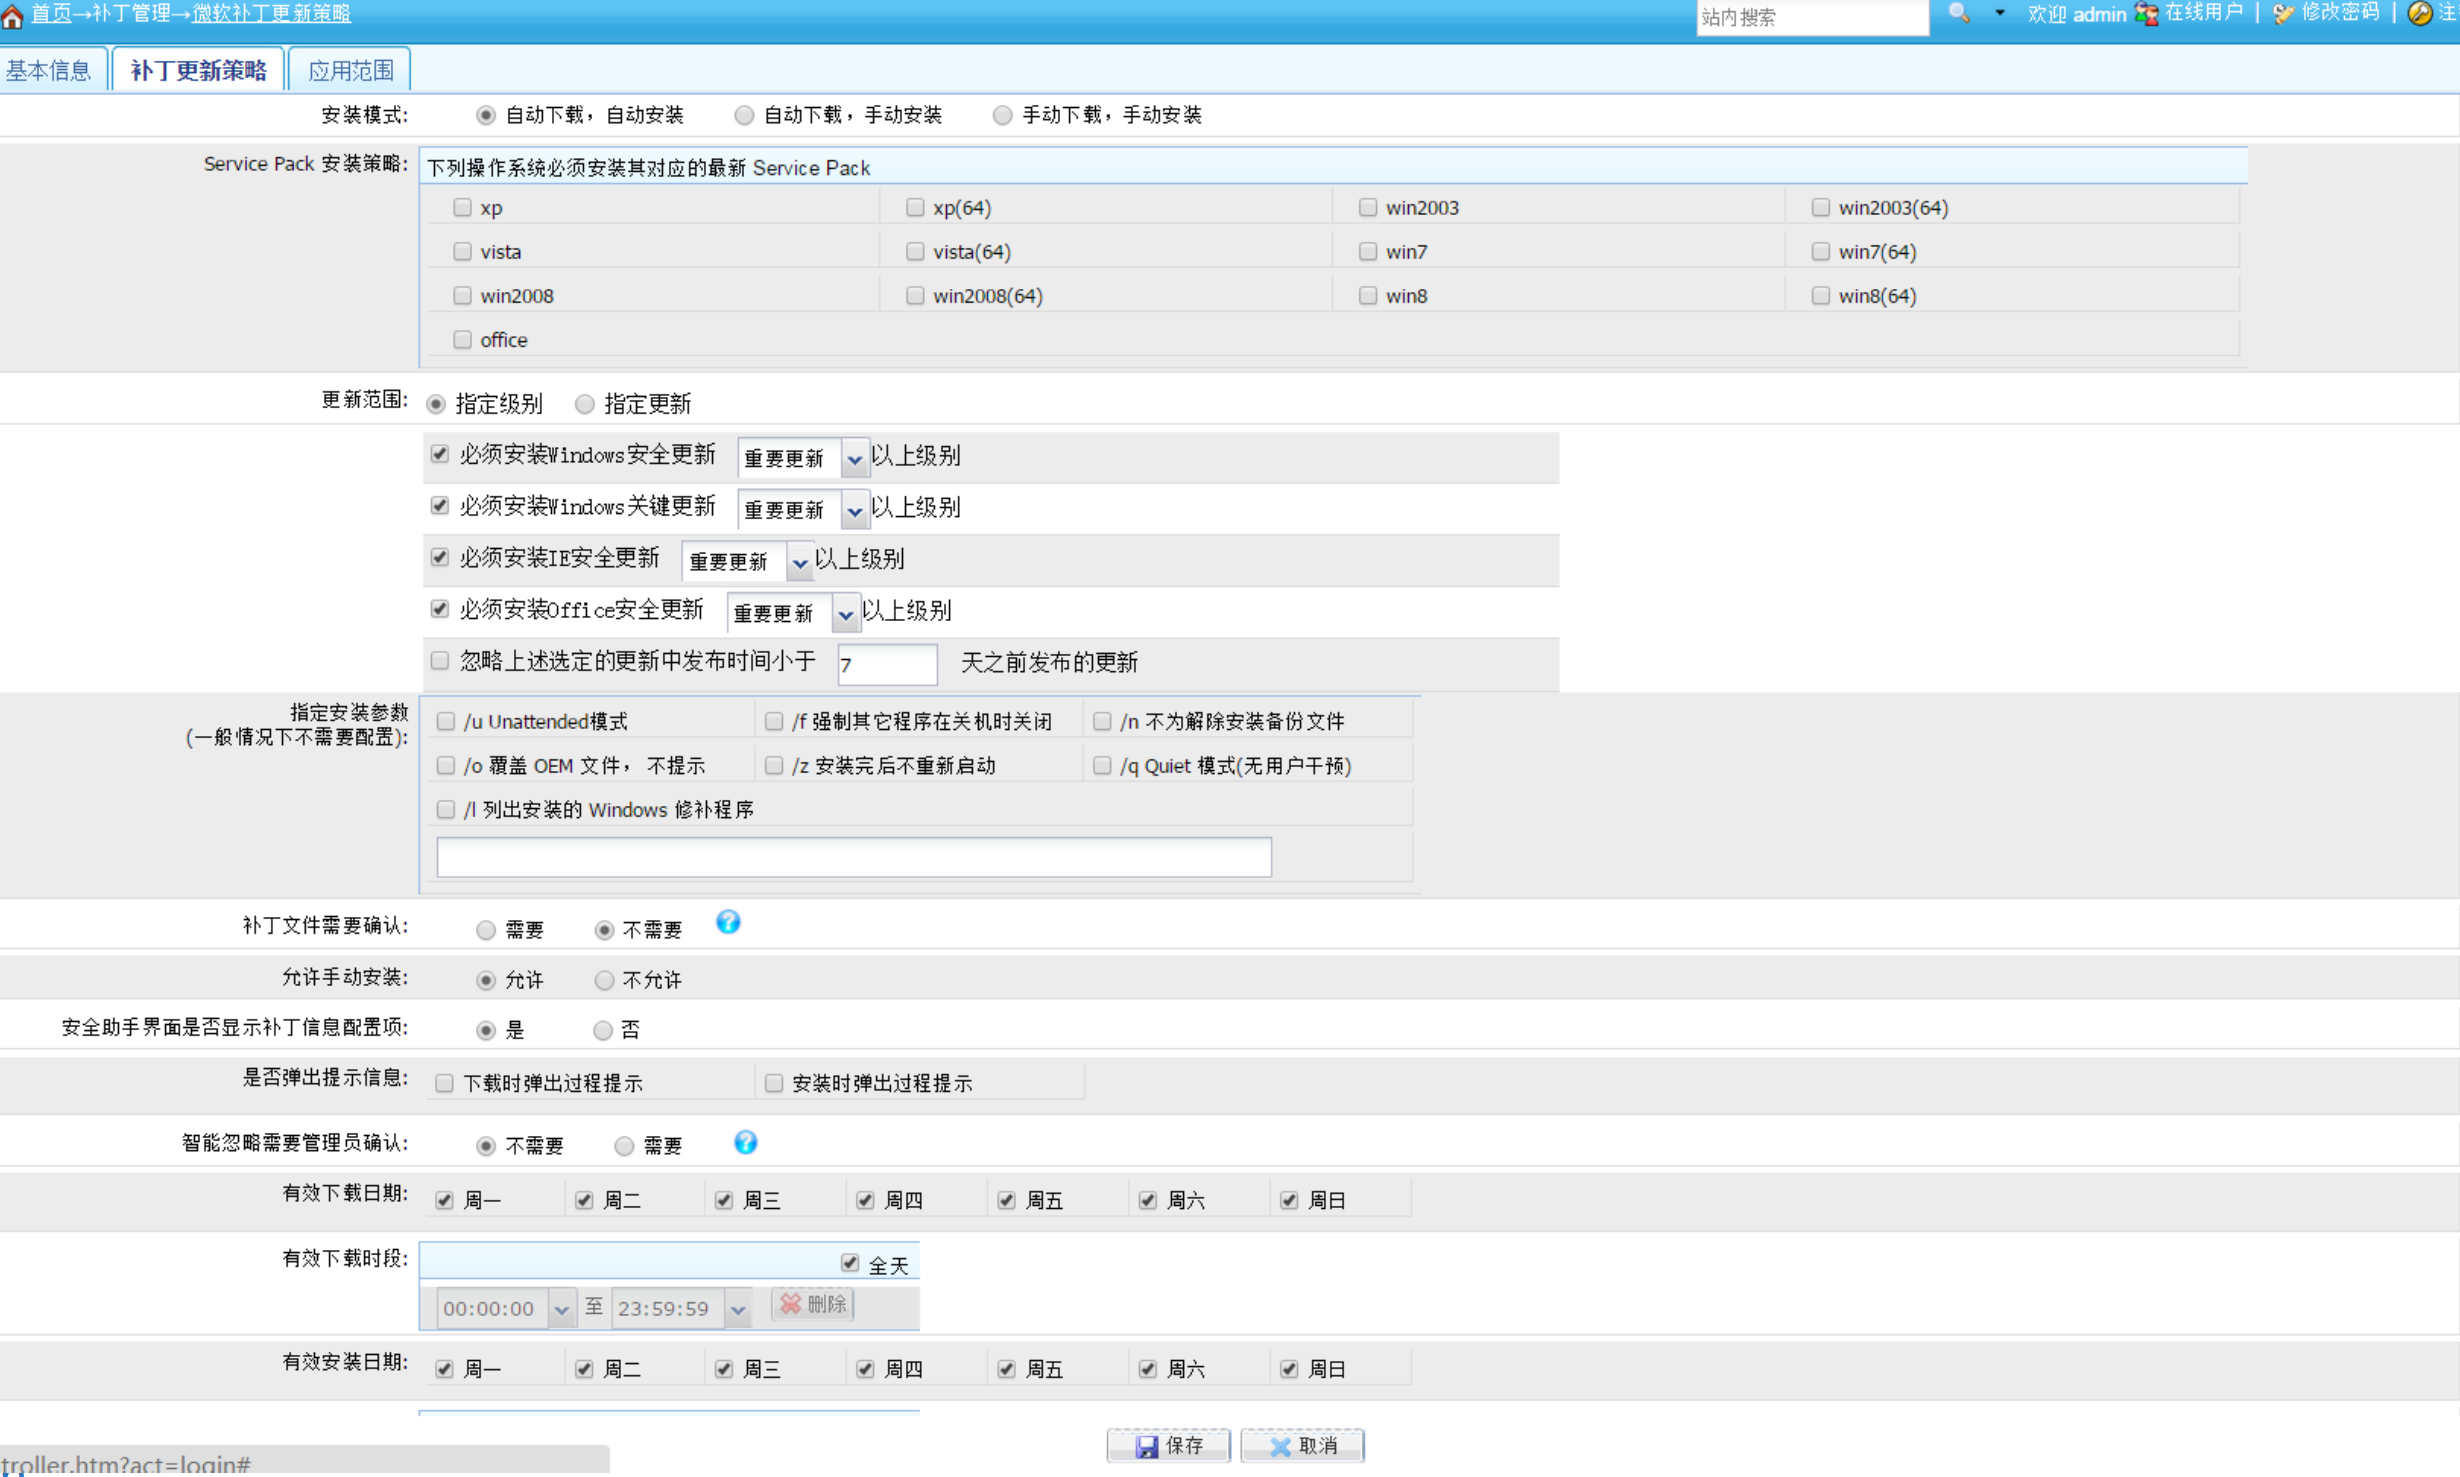The image size is (2460, 1477).
Task: Uncheck 必须安装Windows关键更新 checkbox
Action: click(440, 506)
